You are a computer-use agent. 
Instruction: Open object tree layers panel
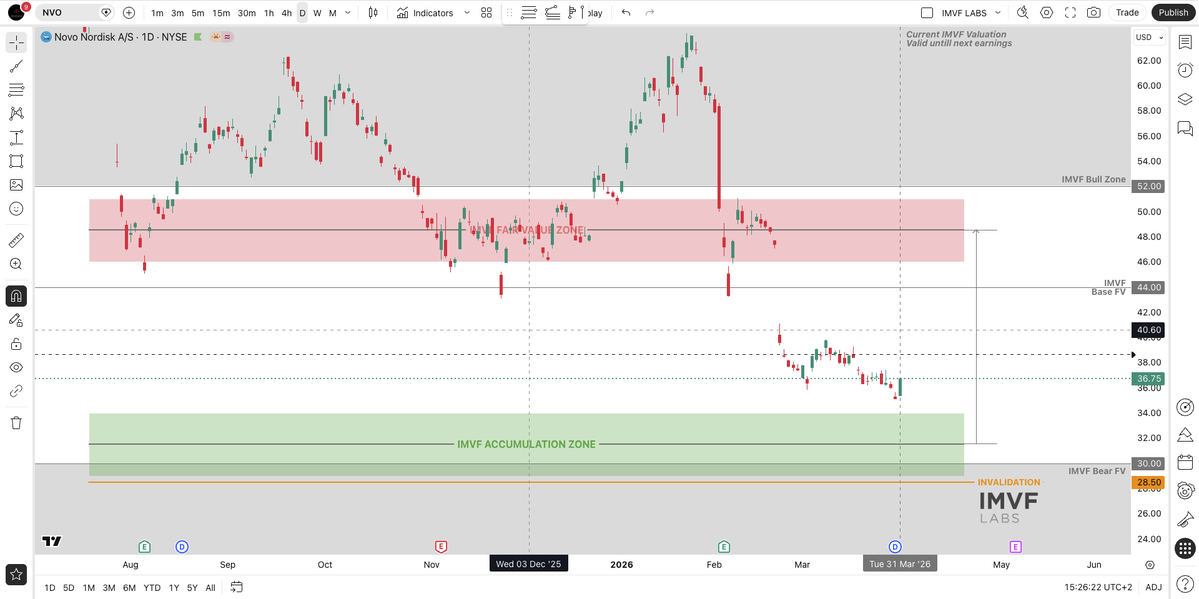[x=1184, y=99]
